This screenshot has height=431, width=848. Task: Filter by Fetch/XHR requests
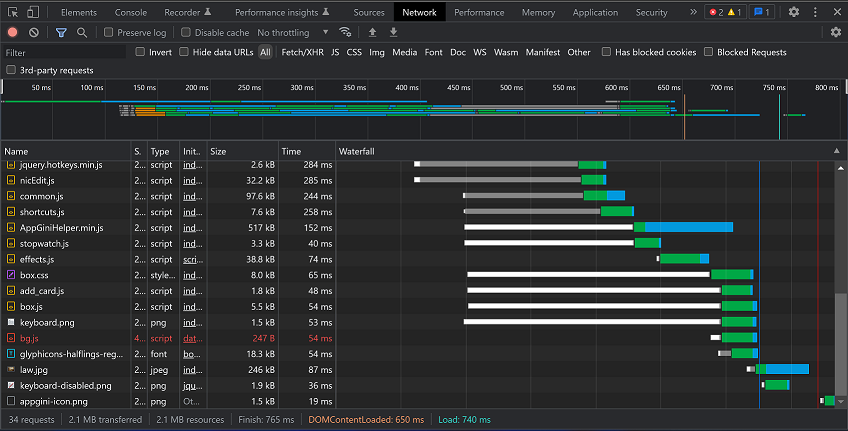302,52
